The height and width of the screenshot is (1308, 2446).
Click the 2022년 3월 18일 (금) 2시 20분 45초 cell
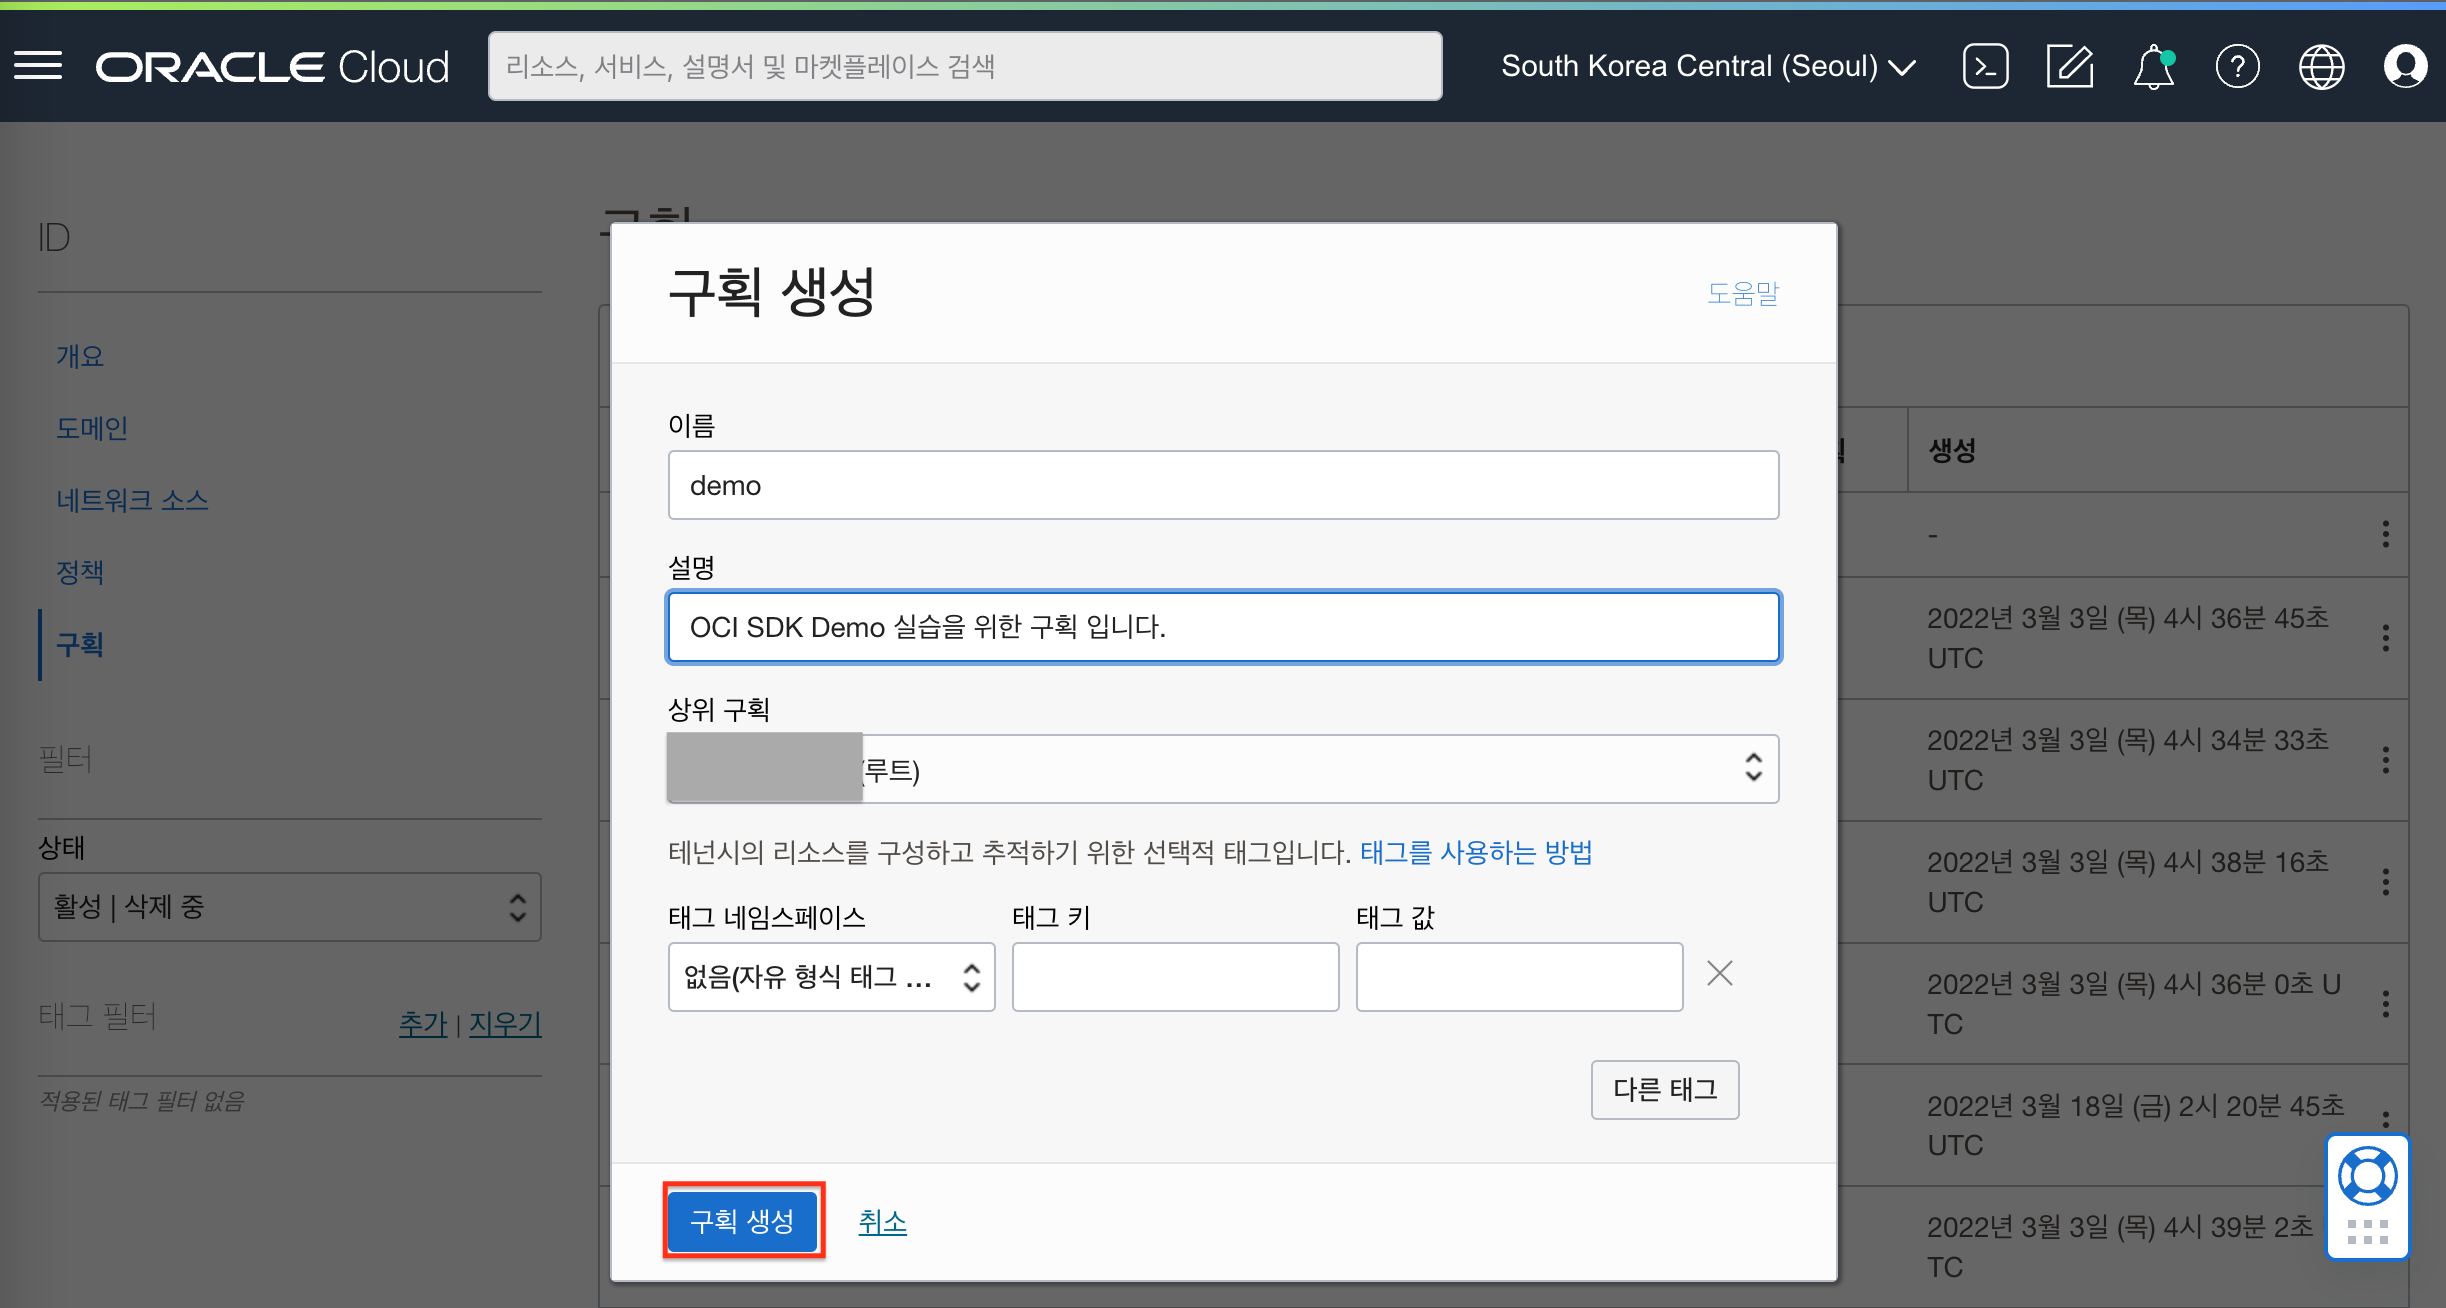click(2135, 1125)
